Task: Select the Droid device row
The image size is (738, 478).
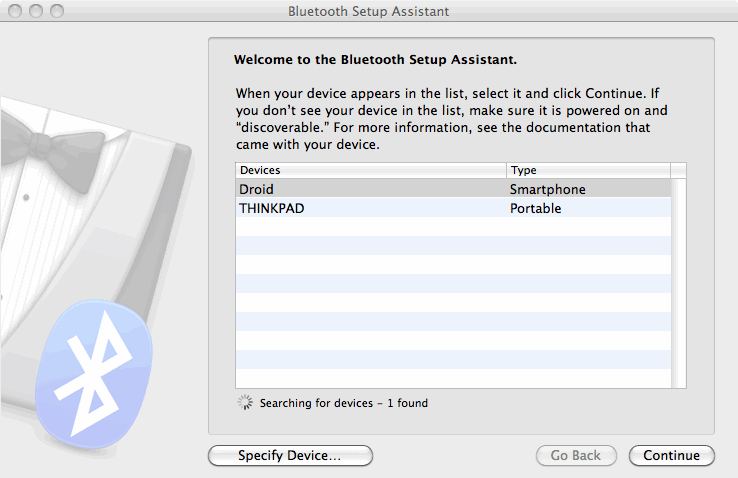Action: (370, 189)
